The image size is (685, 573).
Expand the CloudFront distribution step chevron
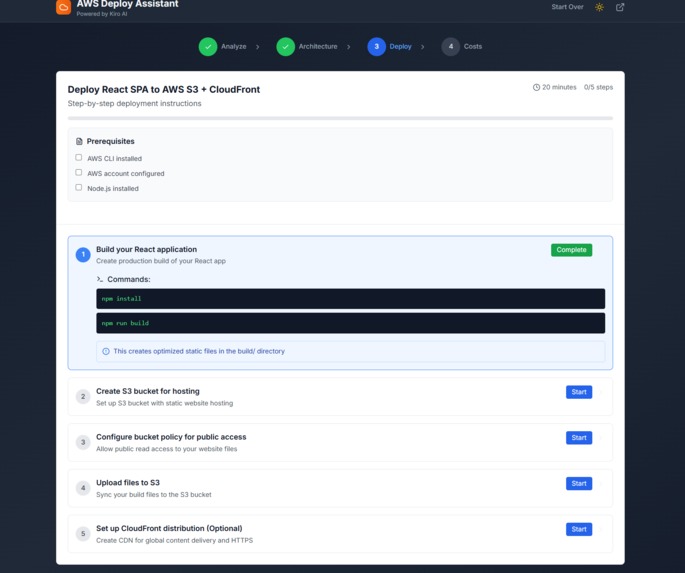(x=602, y=529)
